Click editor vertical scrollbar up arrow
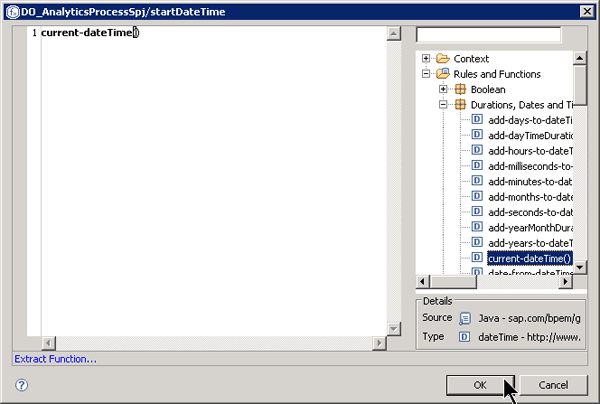600x404 pixels. click(394, 33)
